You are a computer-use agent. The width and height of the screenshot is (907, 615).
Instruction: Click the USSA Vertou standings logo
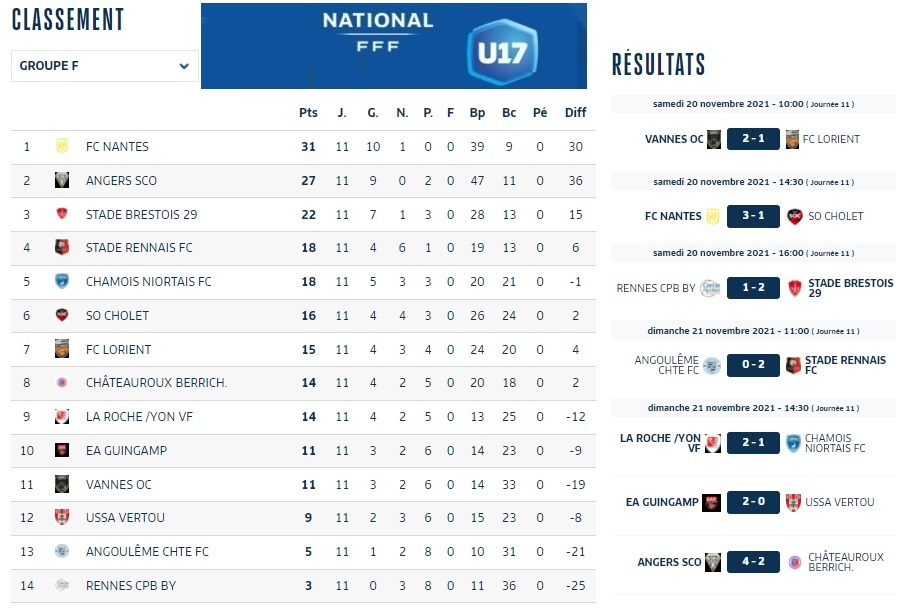(x=62, y=518)
